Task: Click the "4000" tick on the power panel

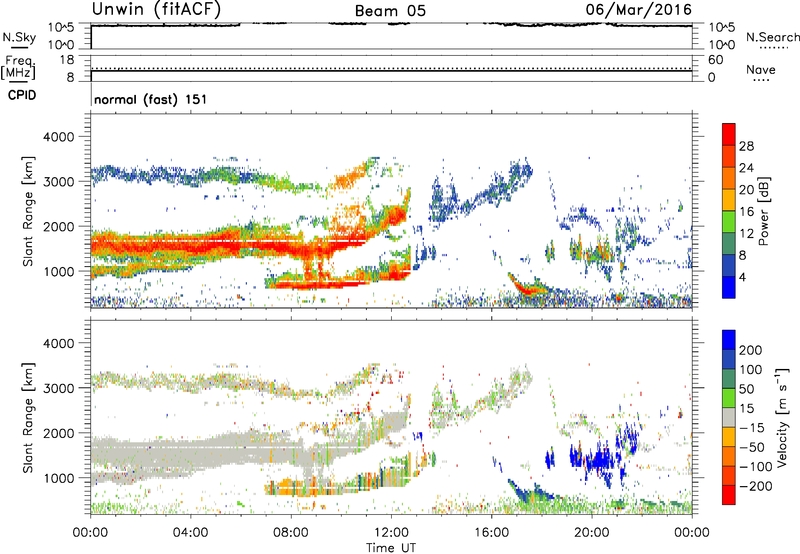Action: click(x=59, y=137)
